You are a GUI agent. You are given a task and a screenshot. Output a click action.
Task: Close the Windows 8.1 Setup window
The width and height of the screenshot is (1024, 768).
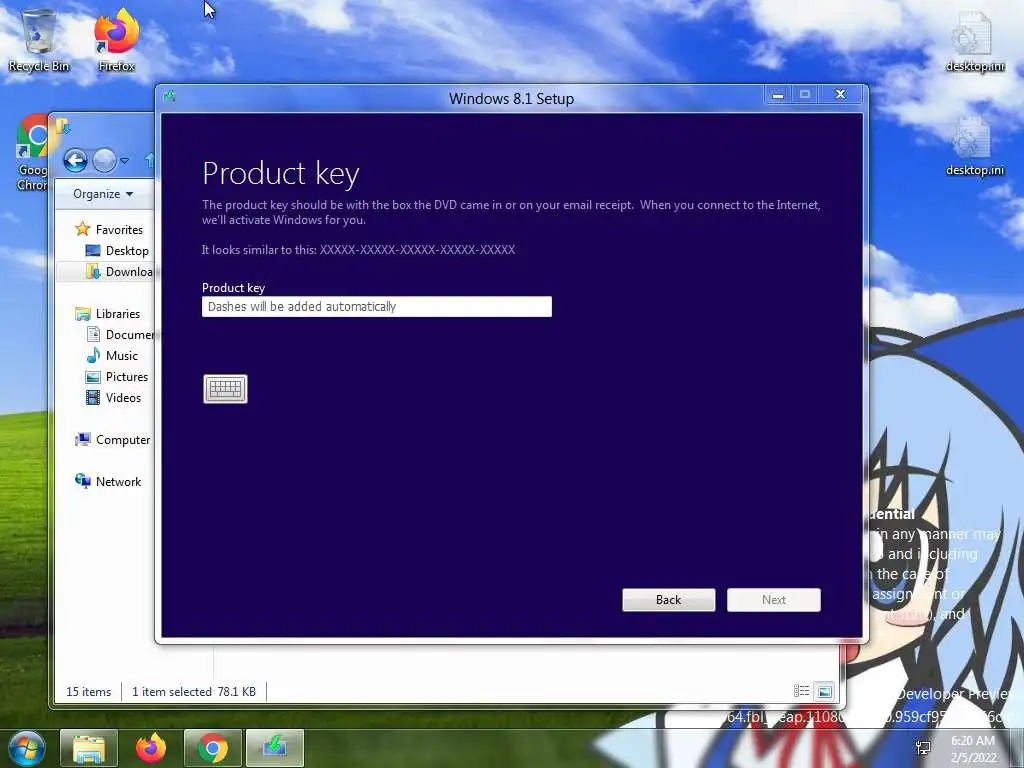click(x=840, y=95)
